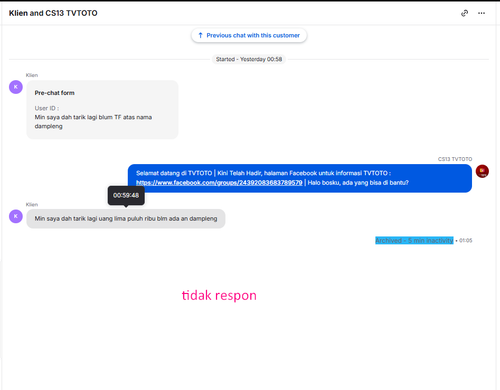This screenshot has height=390, width=500.
Task: Click the 'Started - Yesterday 00:58' label
Action: pos(249,59)
